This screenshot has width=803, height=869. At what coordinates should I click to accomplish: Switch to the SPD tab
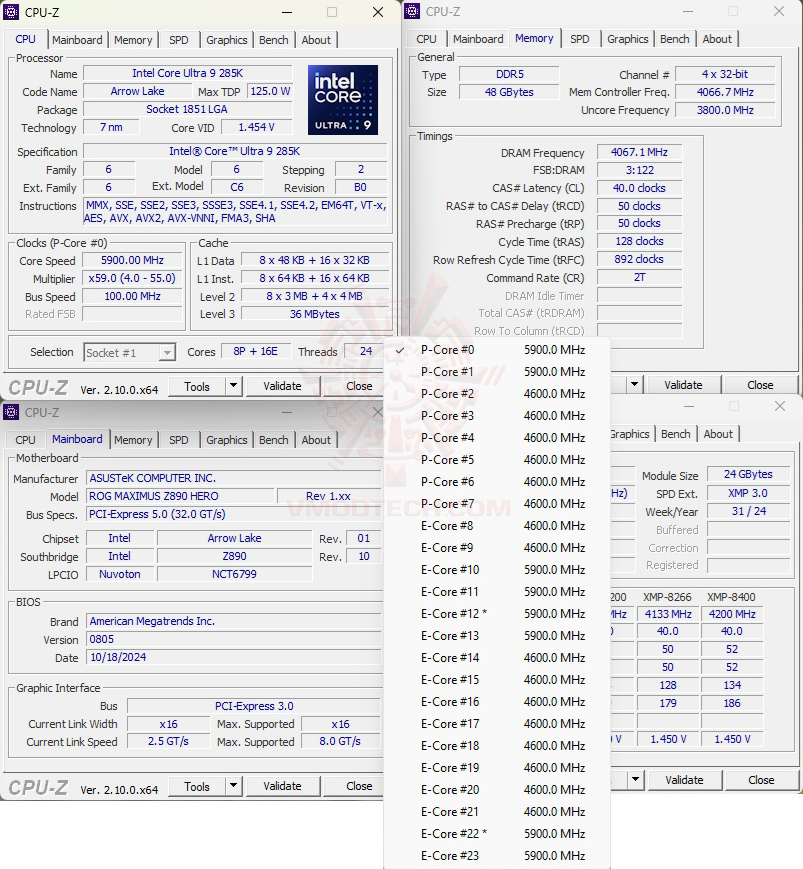(179, 40)
